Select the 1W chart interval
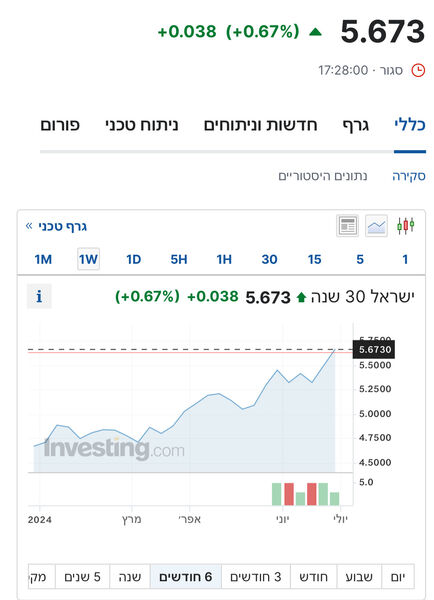 point(88,259)
